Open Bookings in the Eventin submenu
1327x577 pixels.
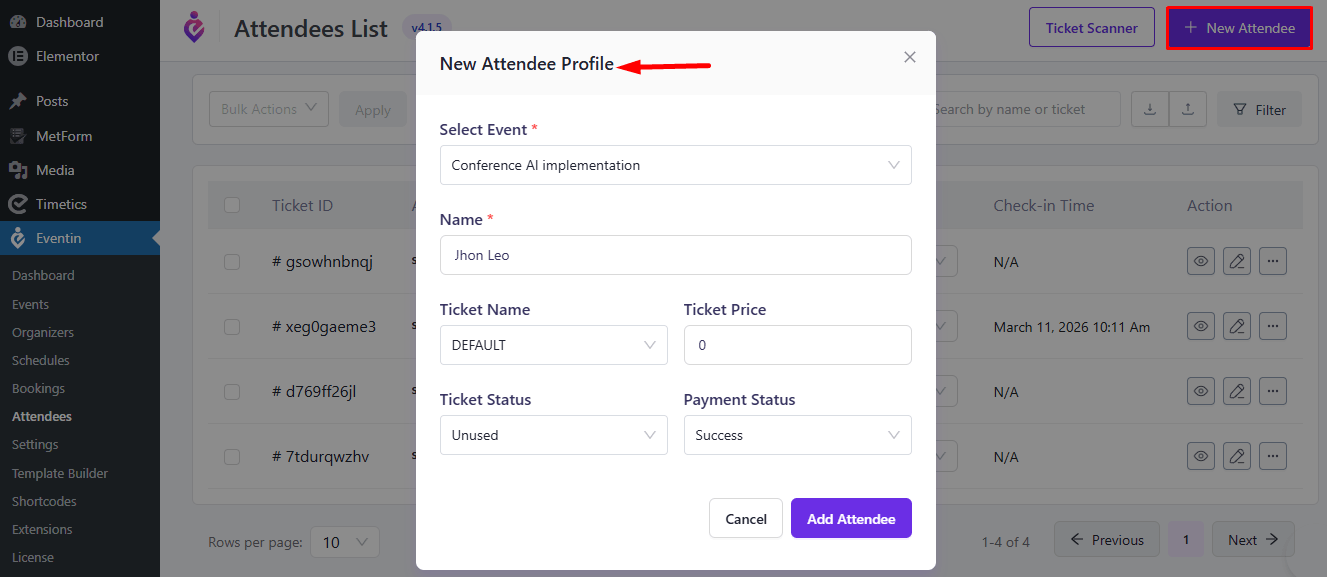[x=38, y=388]
